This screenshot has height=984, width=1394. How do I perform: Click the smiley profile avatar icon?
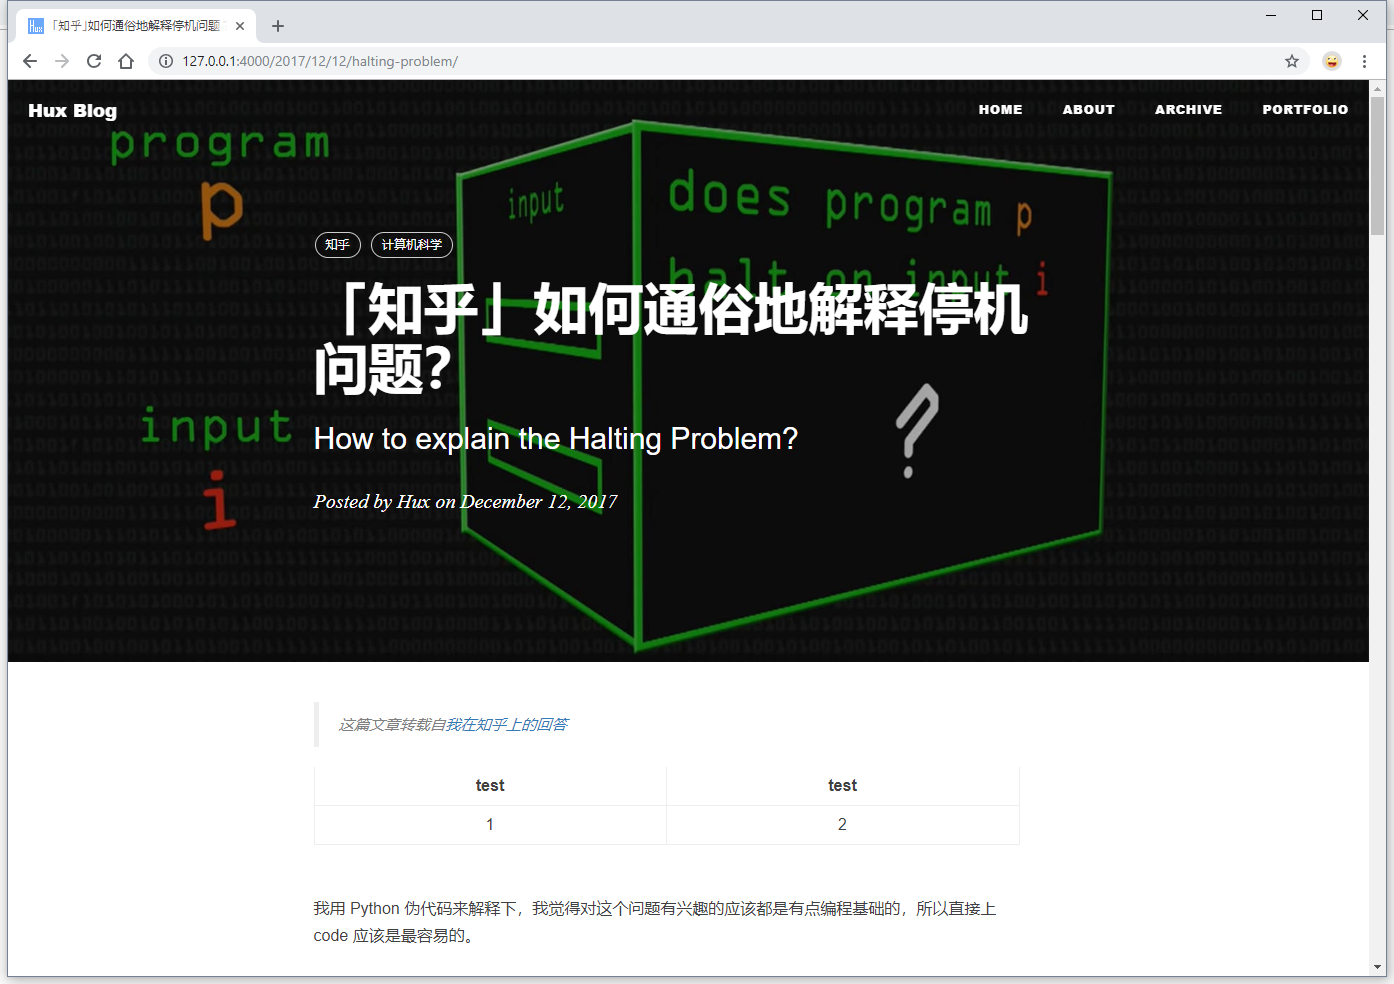tap(1331, 61)
